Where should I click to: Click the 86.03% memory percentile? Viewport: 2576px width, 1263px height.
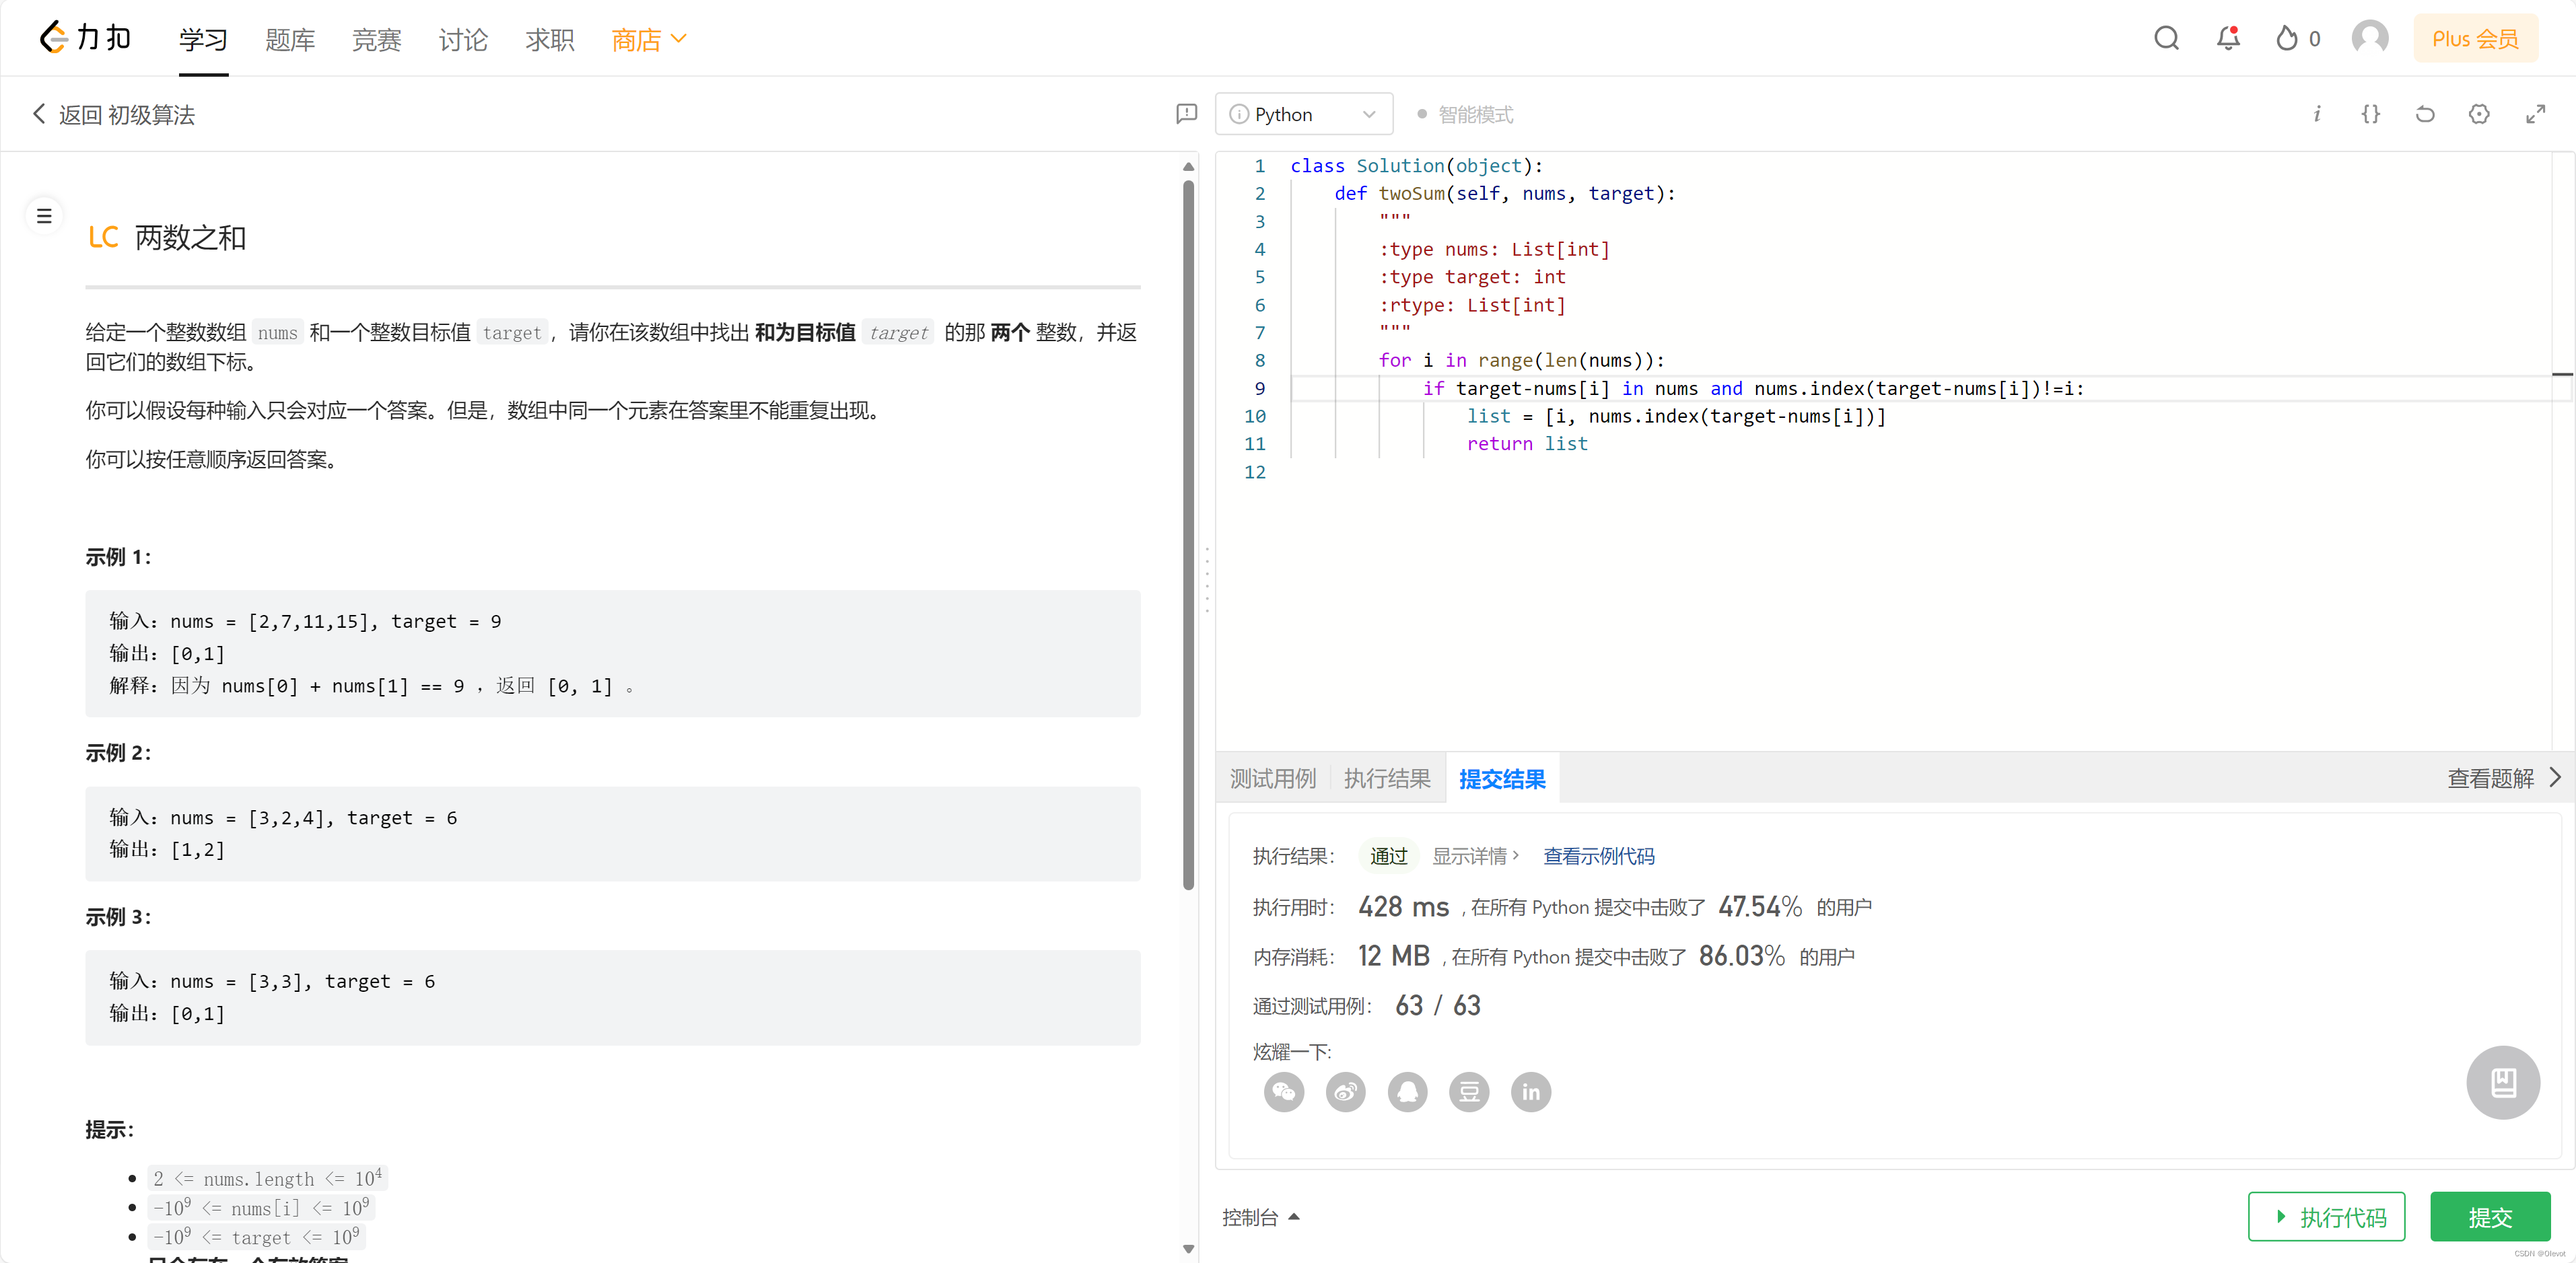1741,955
